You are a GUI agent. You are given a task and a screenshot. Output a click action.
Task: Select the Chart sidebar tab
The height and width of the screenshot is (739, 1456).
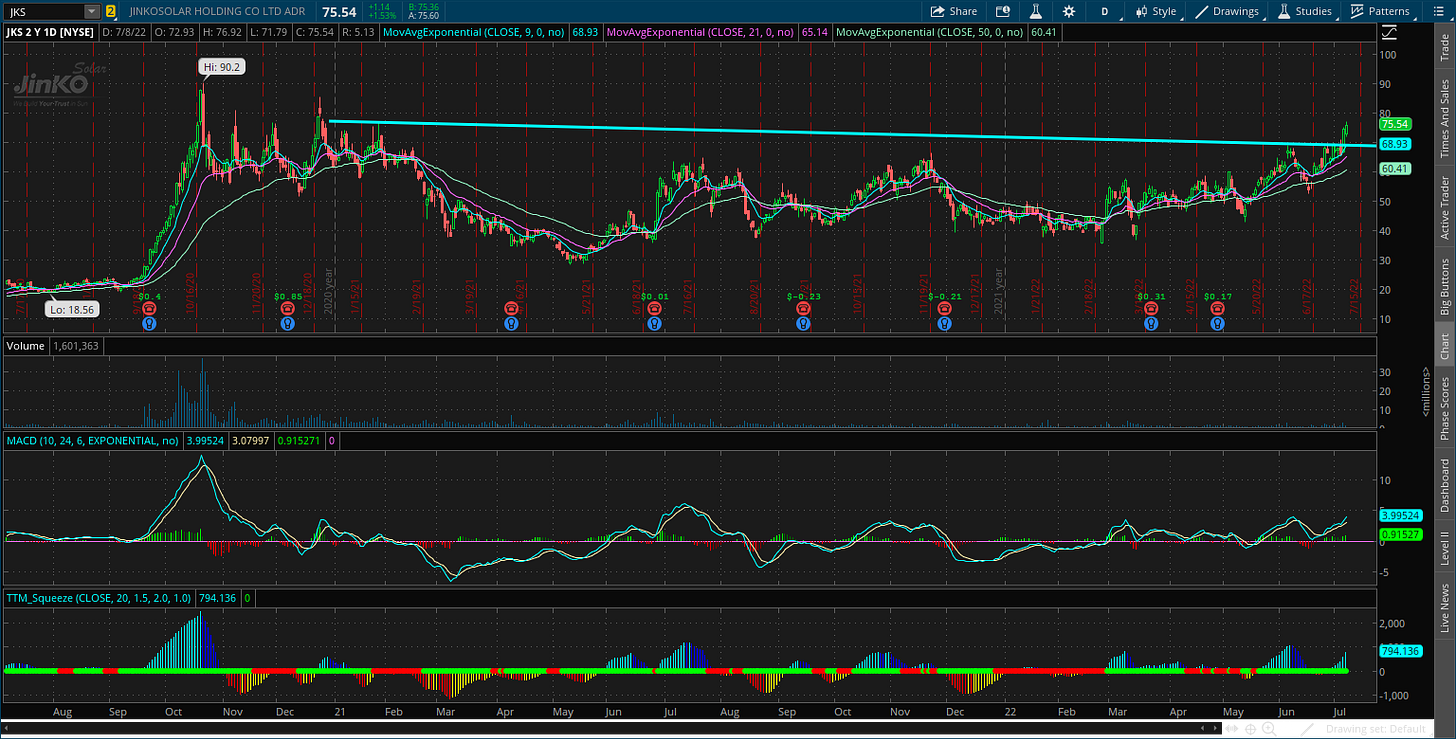coord(1443,345)
